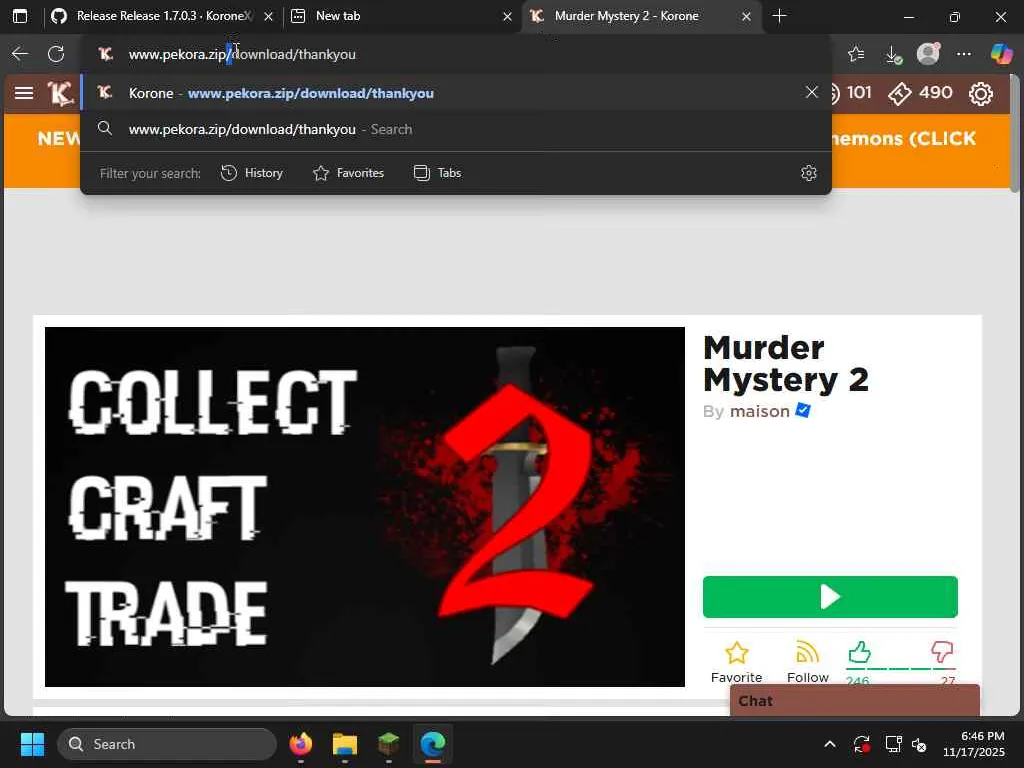Select the Search suggestion for www.pekora.zip/download/thankyou
The image size is (1024, 768).
point(455,129)
